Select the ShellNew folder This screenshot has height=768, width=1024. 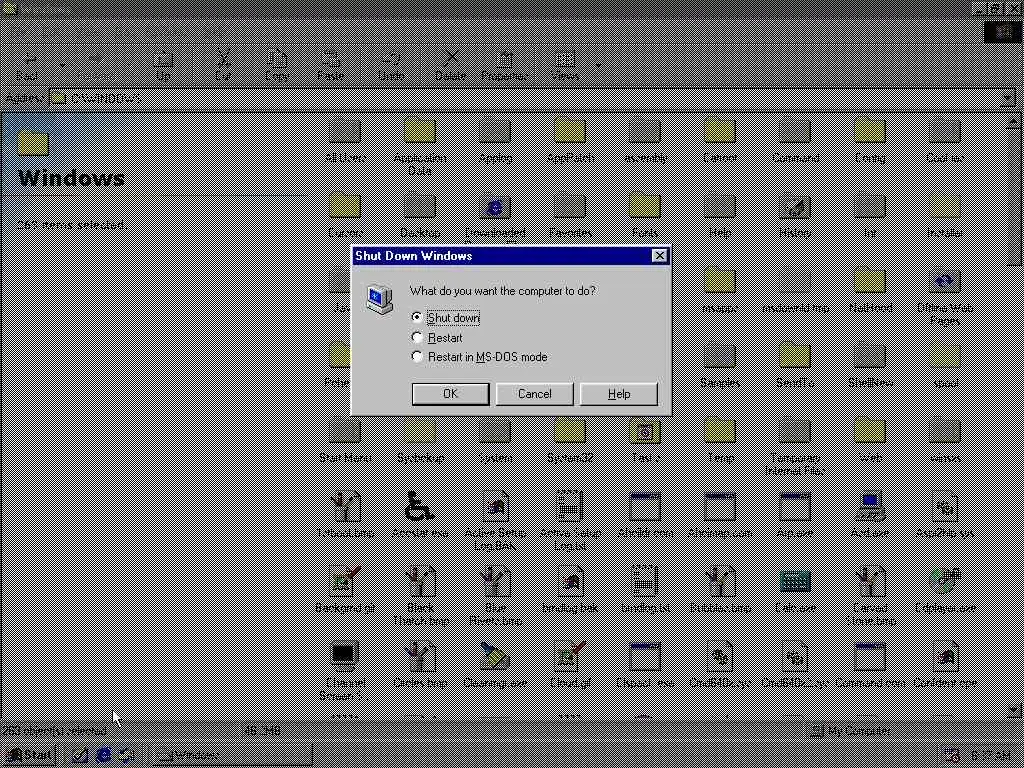click(x=870, y=366)
